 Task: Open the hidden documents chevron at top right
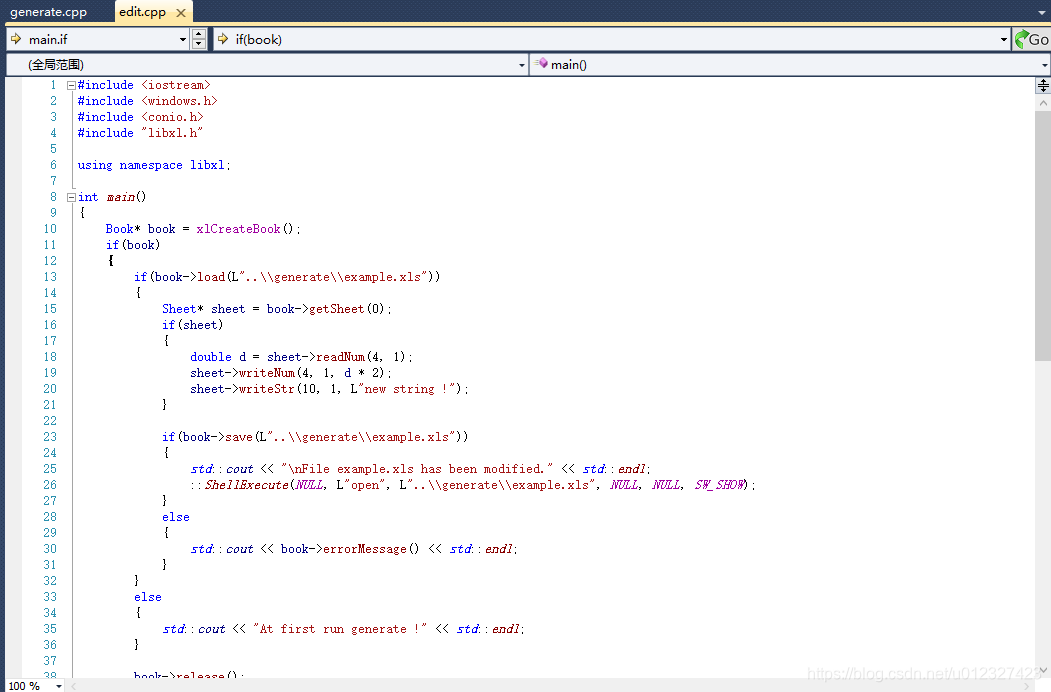click(x=1042, y=12)
